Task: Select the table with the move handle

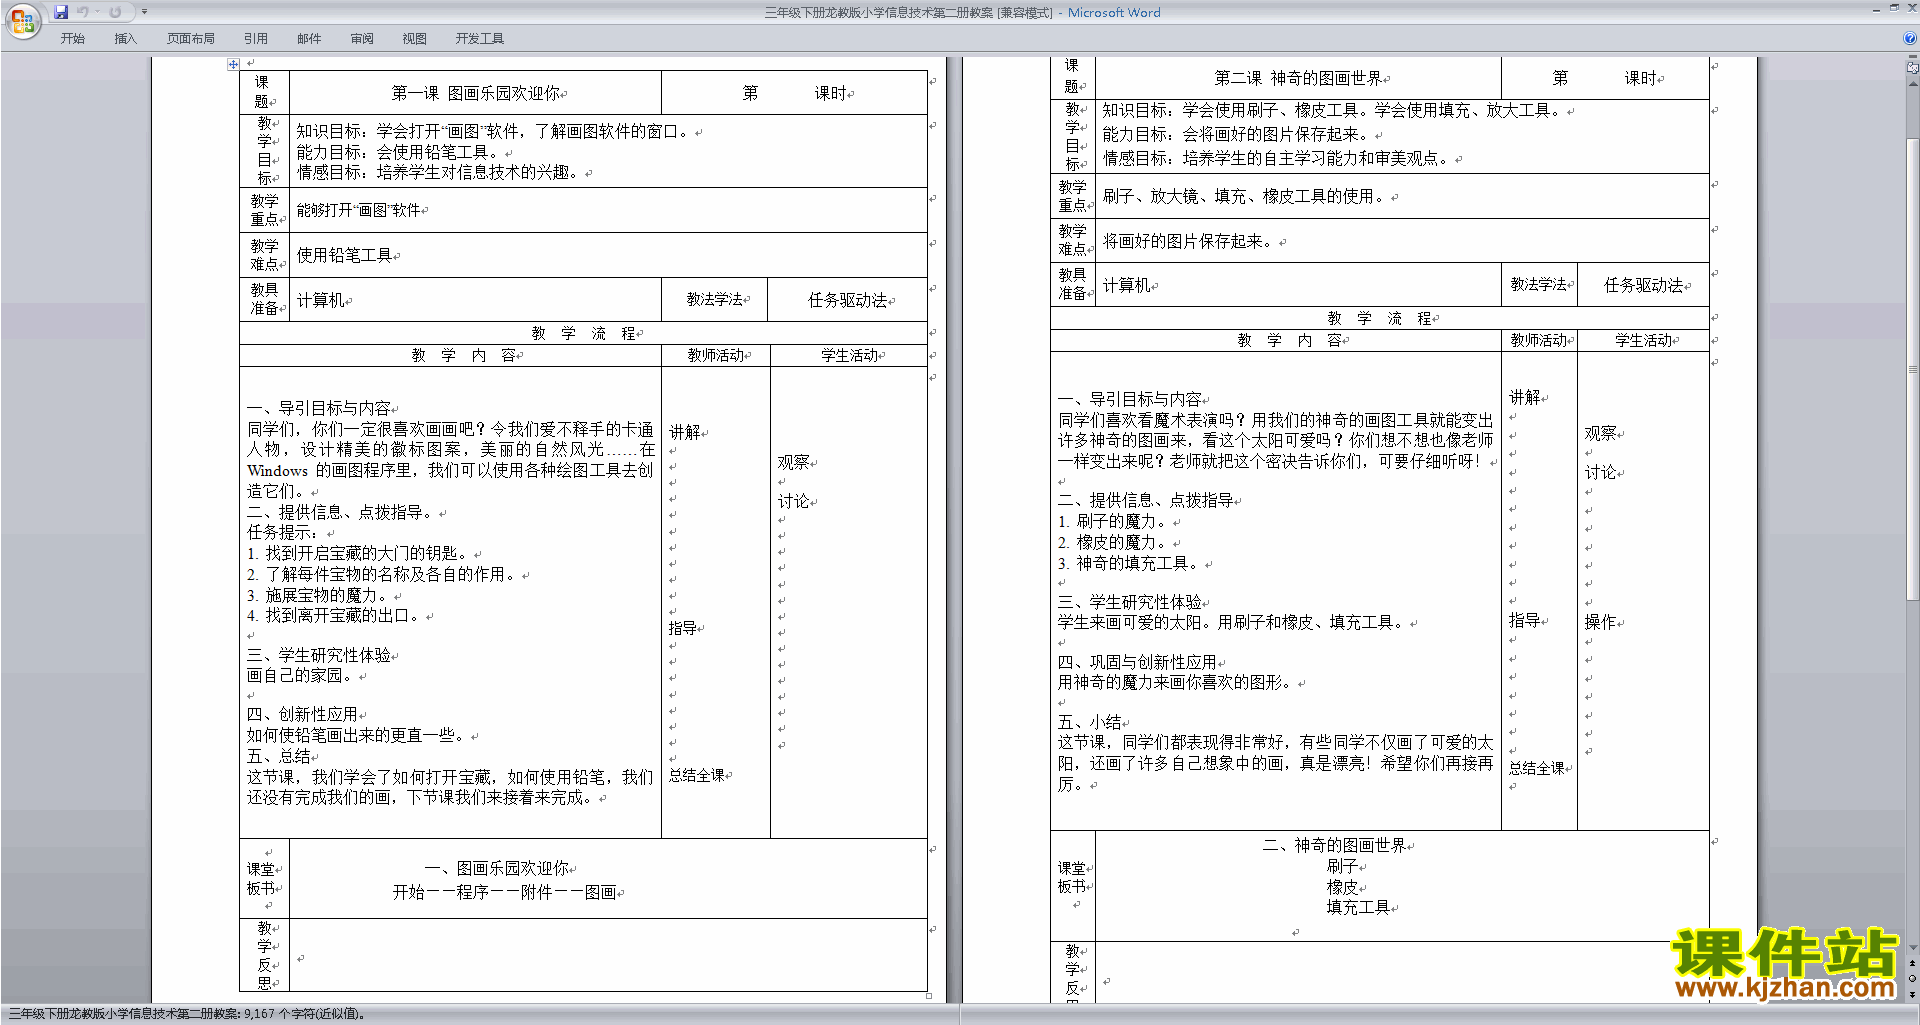Action: (233, 64)
